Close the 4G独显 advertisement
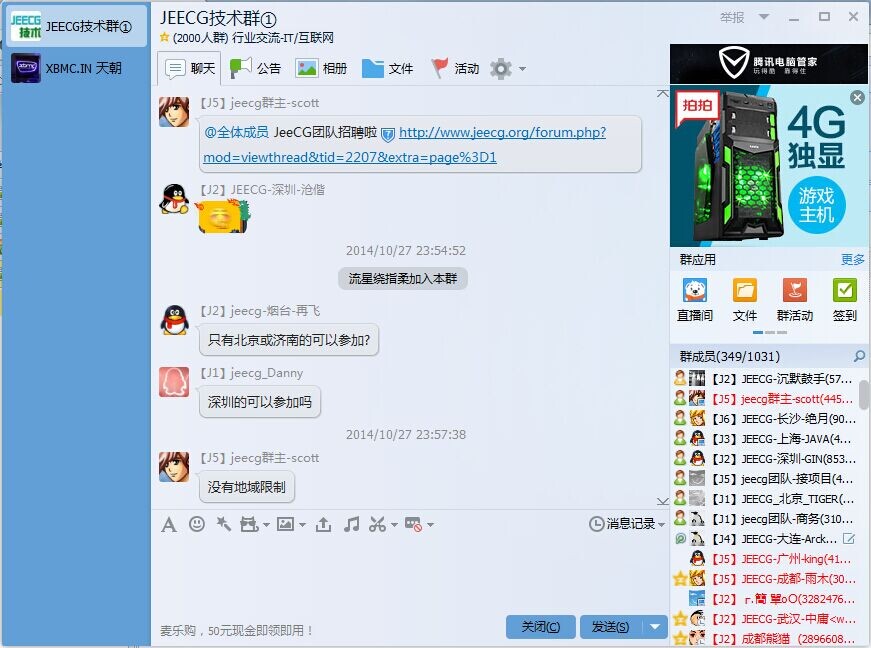The width and height of the screenshot is (871, 648). coord(858,98)
